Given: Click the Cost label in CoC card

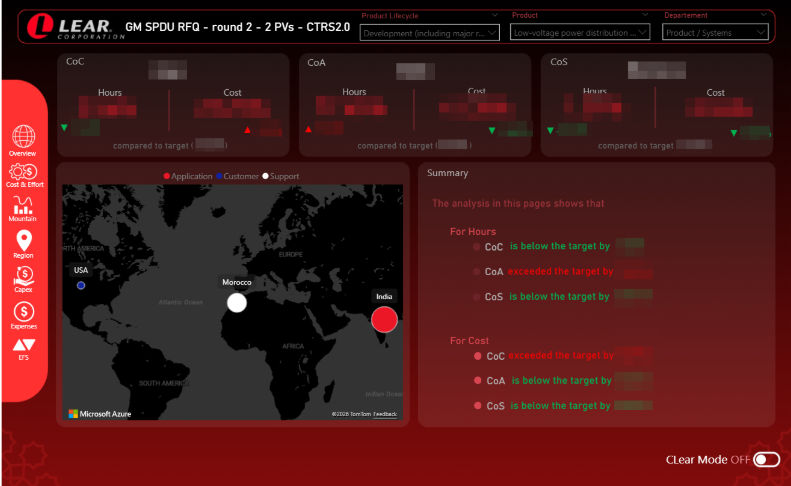Looking at the screenshot, I should click(232, 92).
